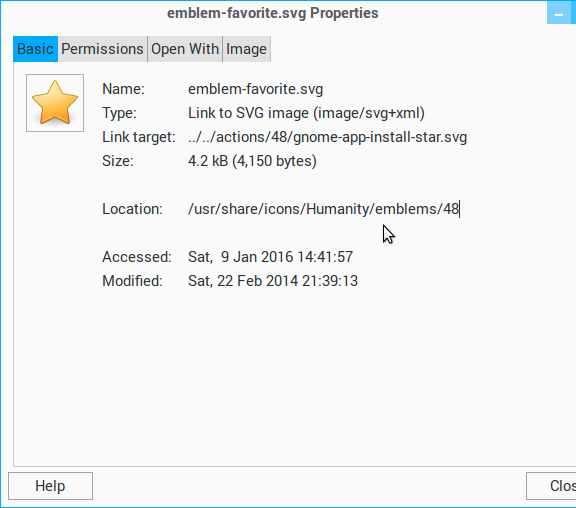The height and width of the screenshot is (508, 576).
Task: Close the properties dialog with Close button
Action: [x=551, y=486]
